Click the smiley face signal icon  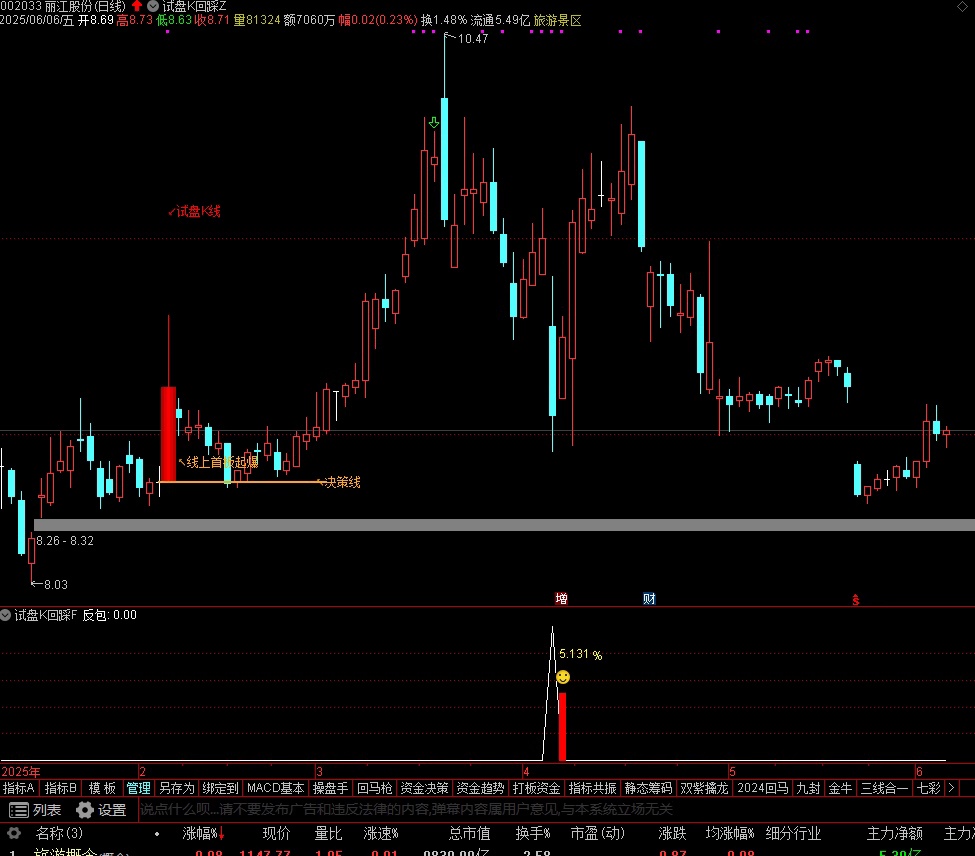coord(563,678)
